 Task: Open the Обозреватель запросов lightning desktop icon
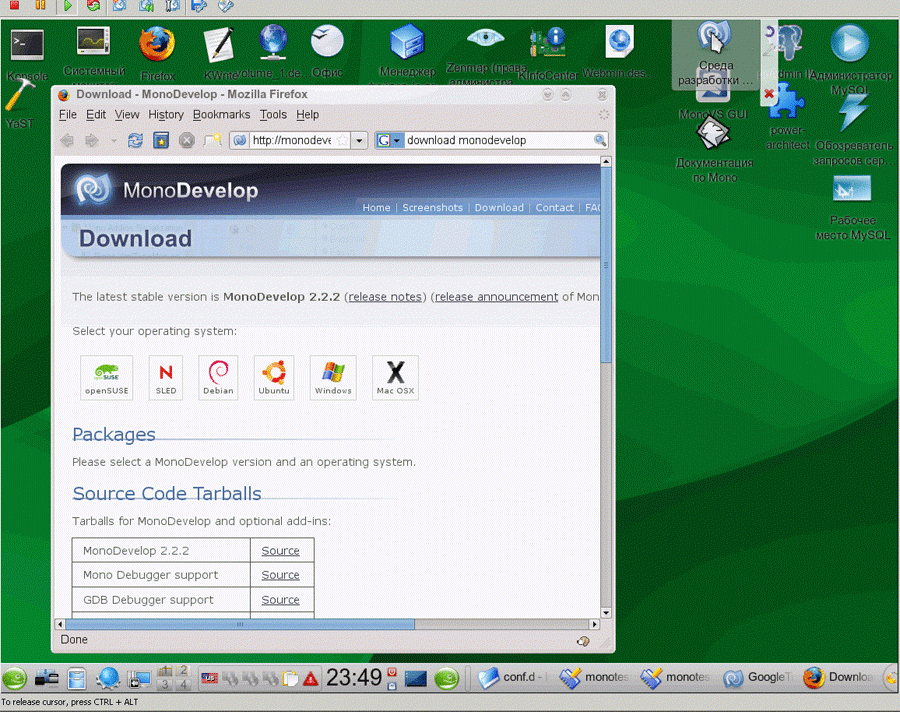coord(853,113)
